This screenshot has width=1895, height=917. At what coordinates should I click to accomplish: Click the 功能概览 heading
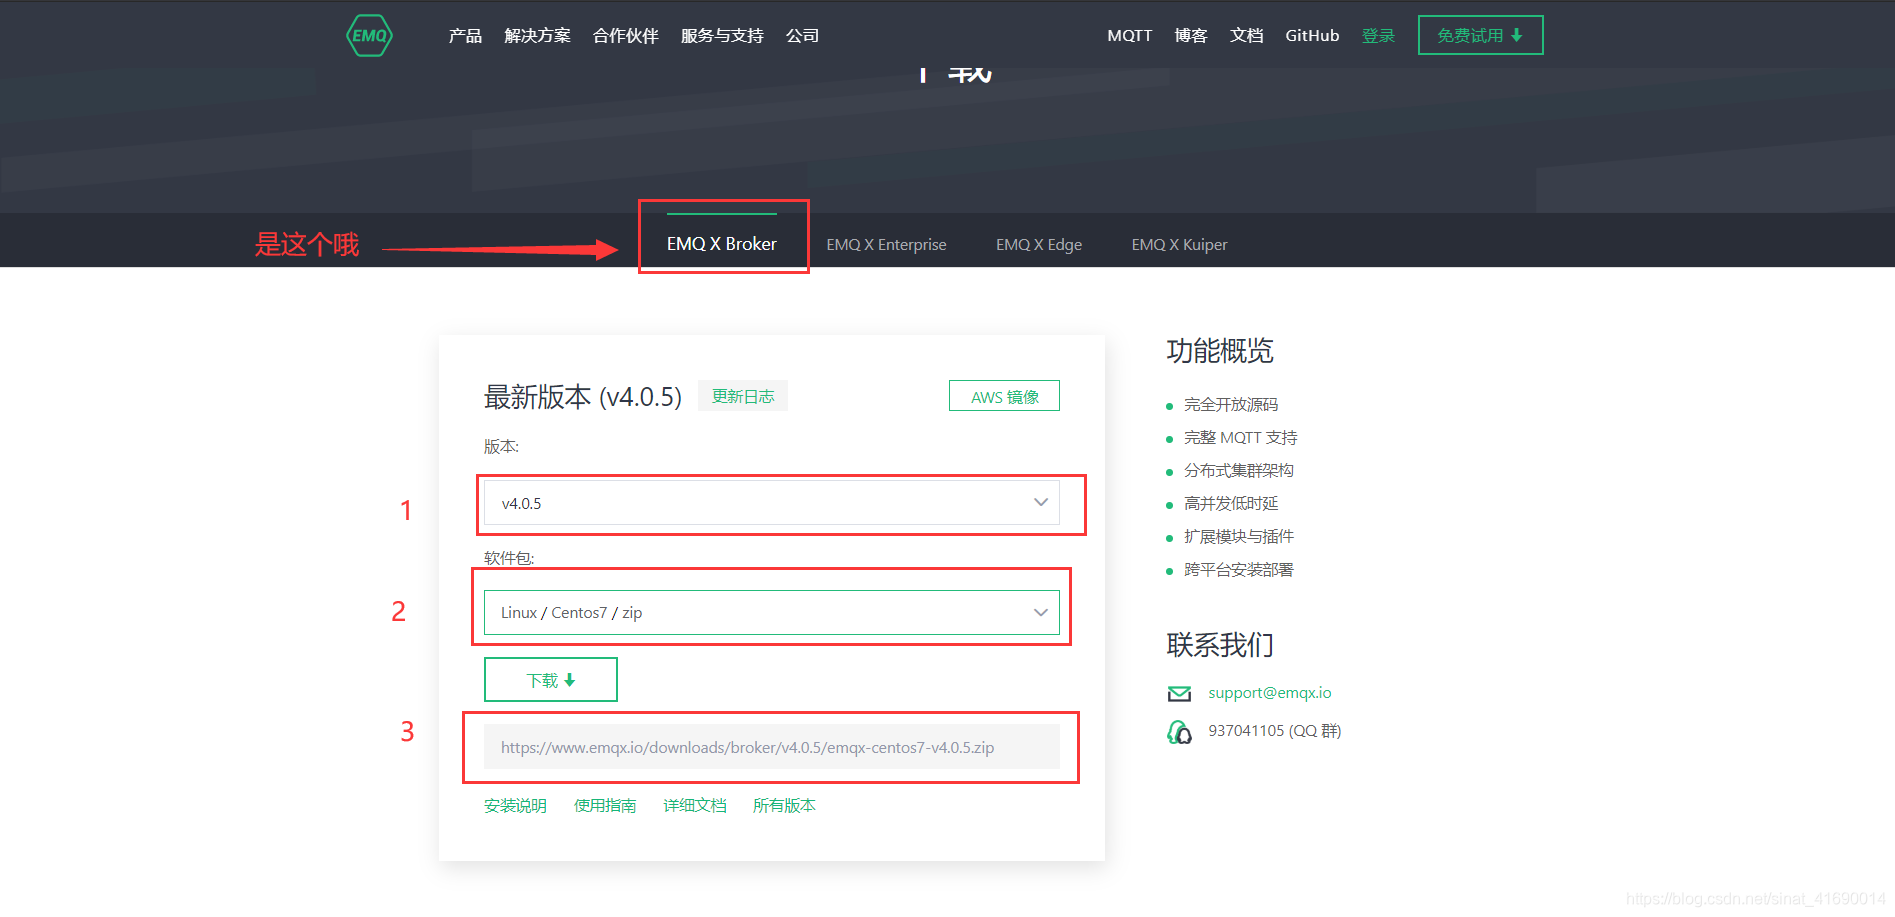point(1220,351)
